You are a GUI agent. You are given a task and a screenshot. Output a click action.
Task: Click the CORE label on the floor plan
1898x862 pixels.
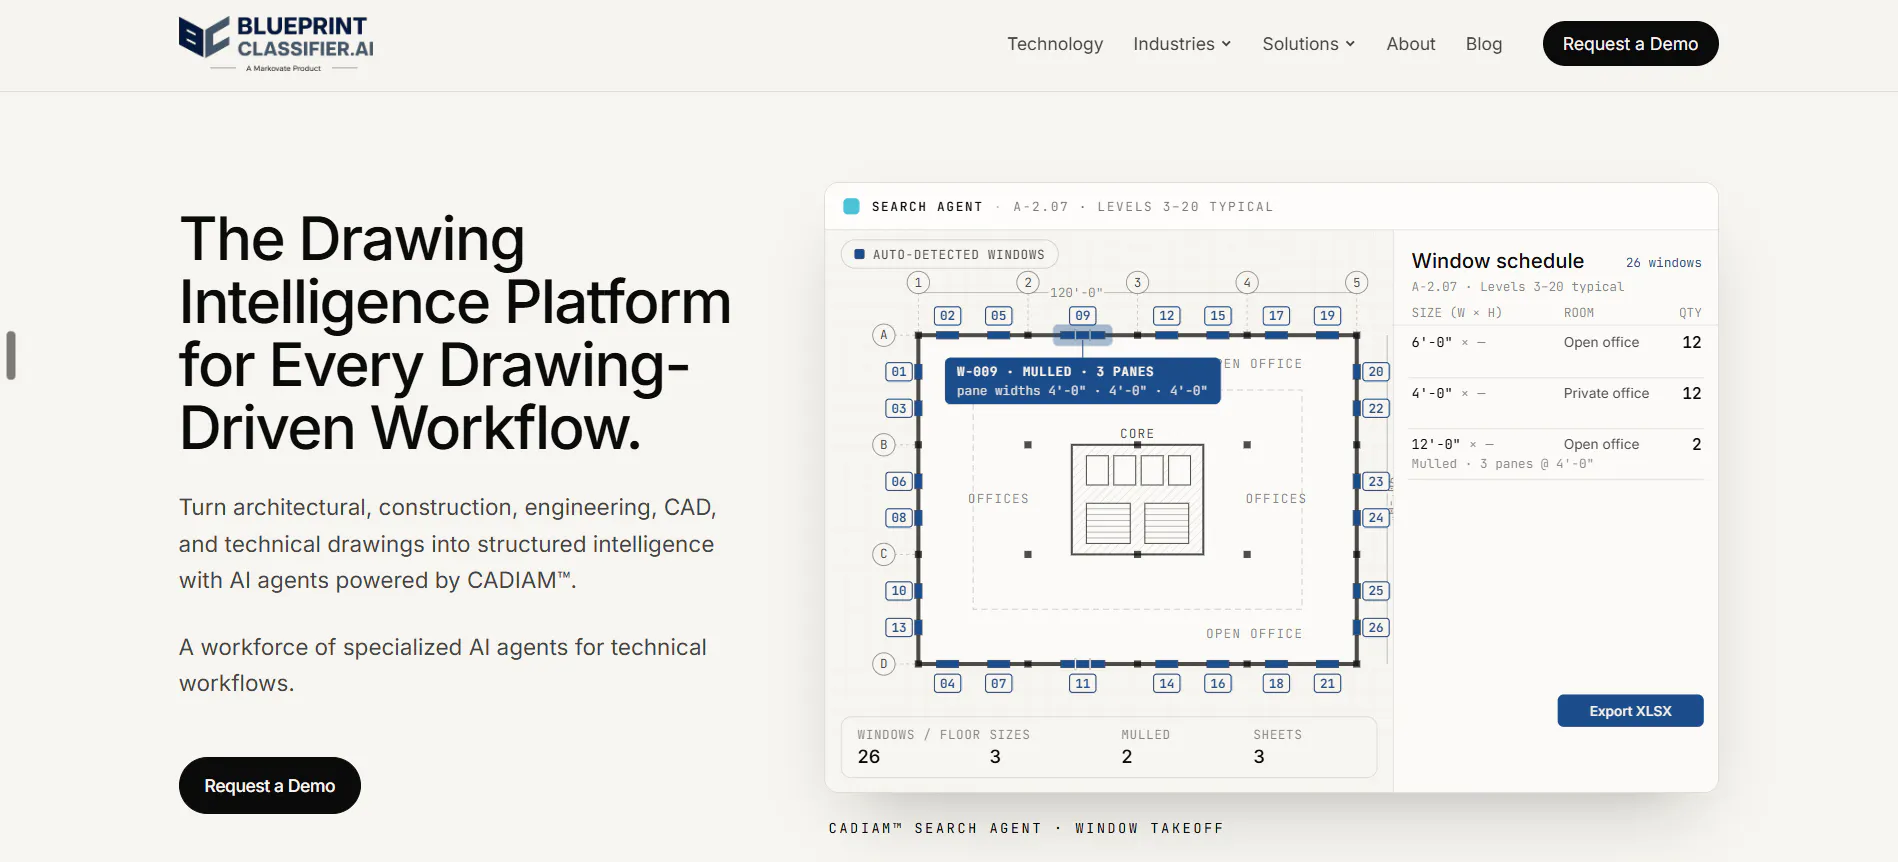pos(1137,434)
